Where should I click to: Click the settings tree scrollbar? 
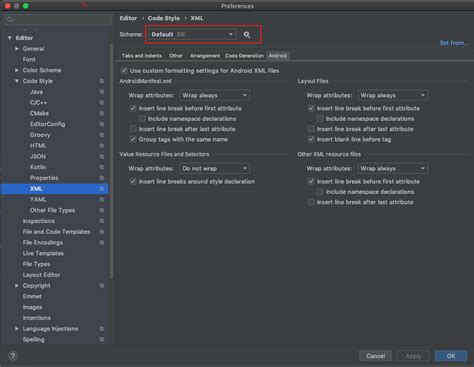pyautogui.click(x=111, y=161)
